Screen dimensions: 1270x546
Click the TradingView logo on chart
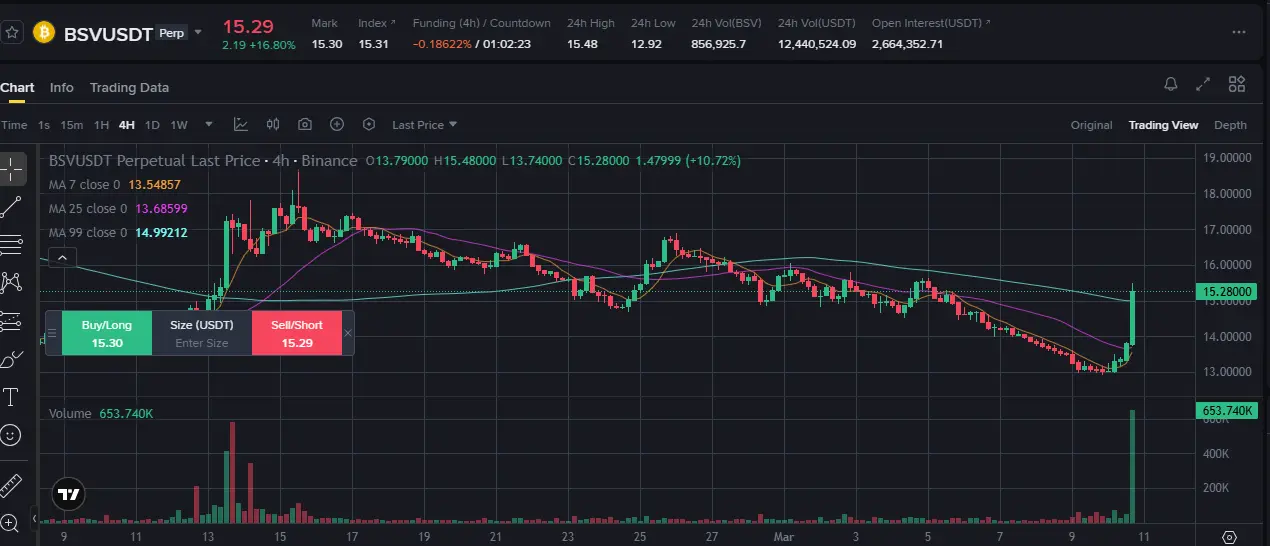tap(69, 494)
